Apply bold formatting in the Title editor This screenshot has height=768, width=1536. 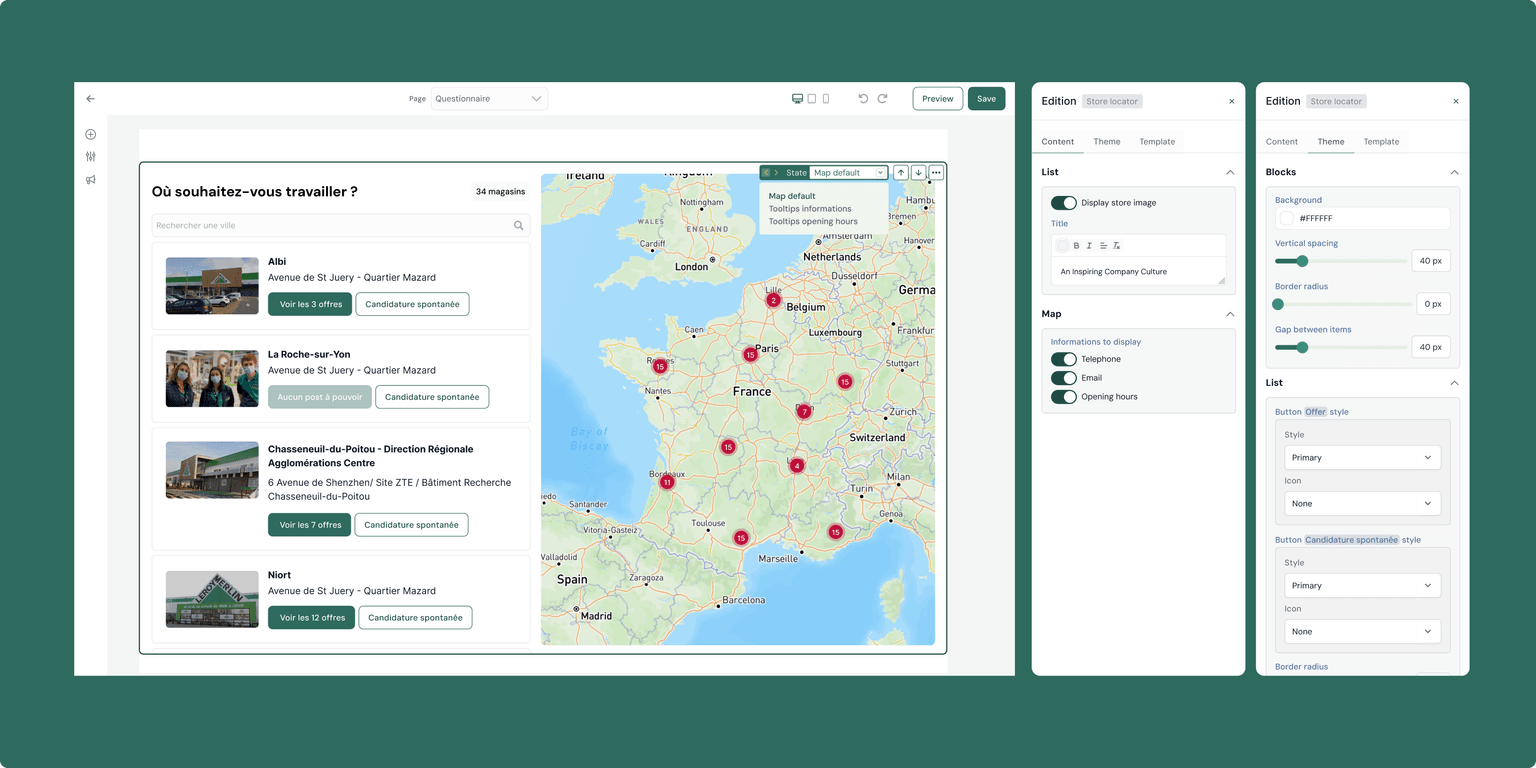click(1076, 244)
